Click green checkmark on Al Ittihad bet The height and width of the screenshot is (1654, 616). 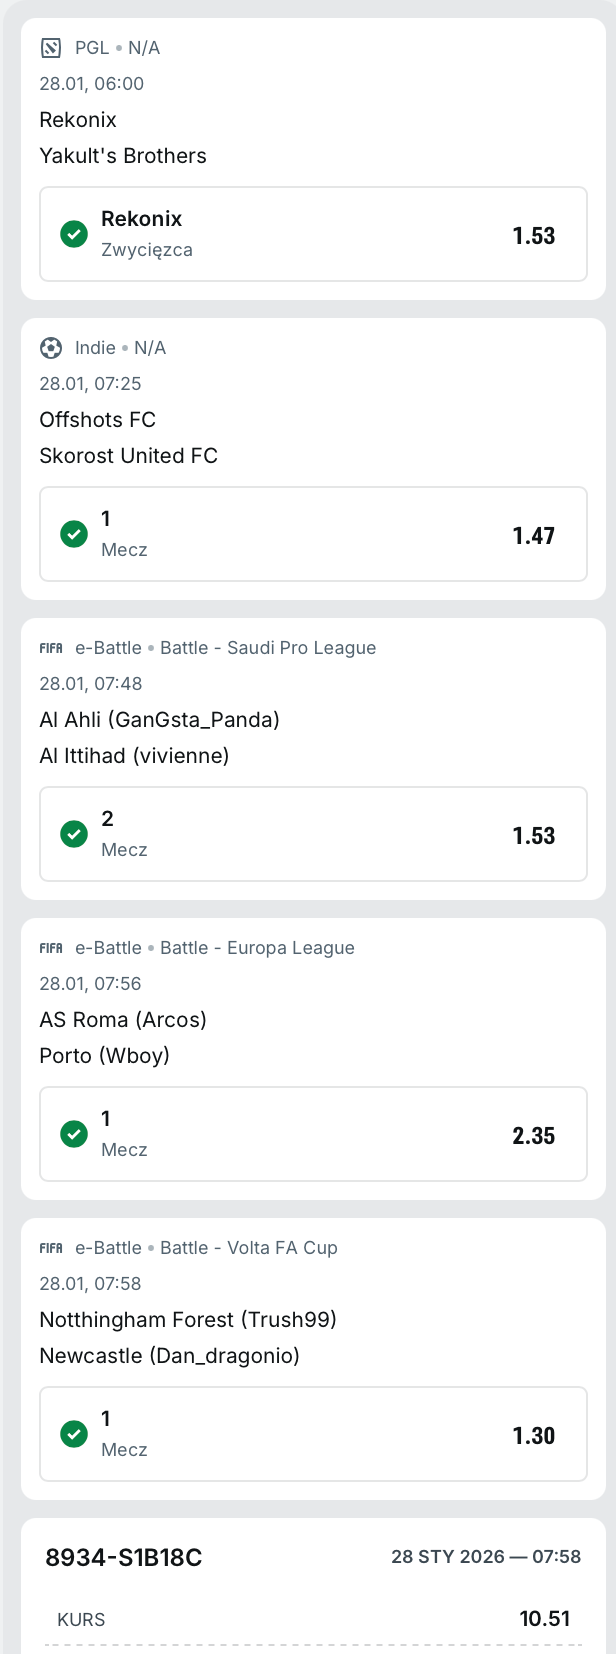[74, 834]
